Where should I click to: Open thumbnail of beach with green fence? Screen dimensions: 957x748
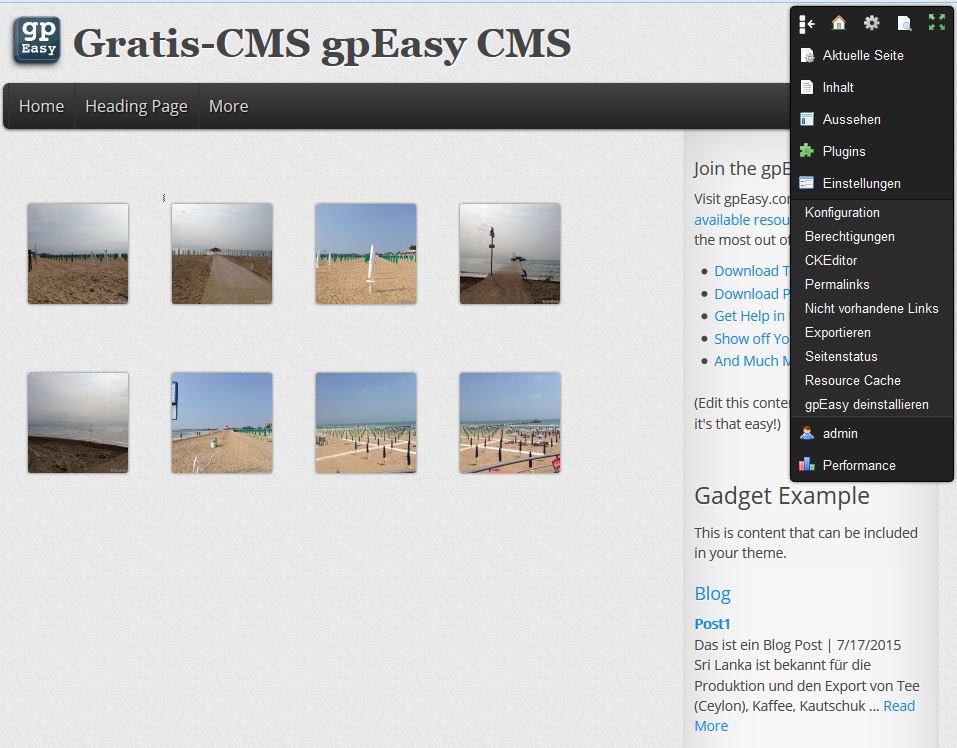(78, 254)
